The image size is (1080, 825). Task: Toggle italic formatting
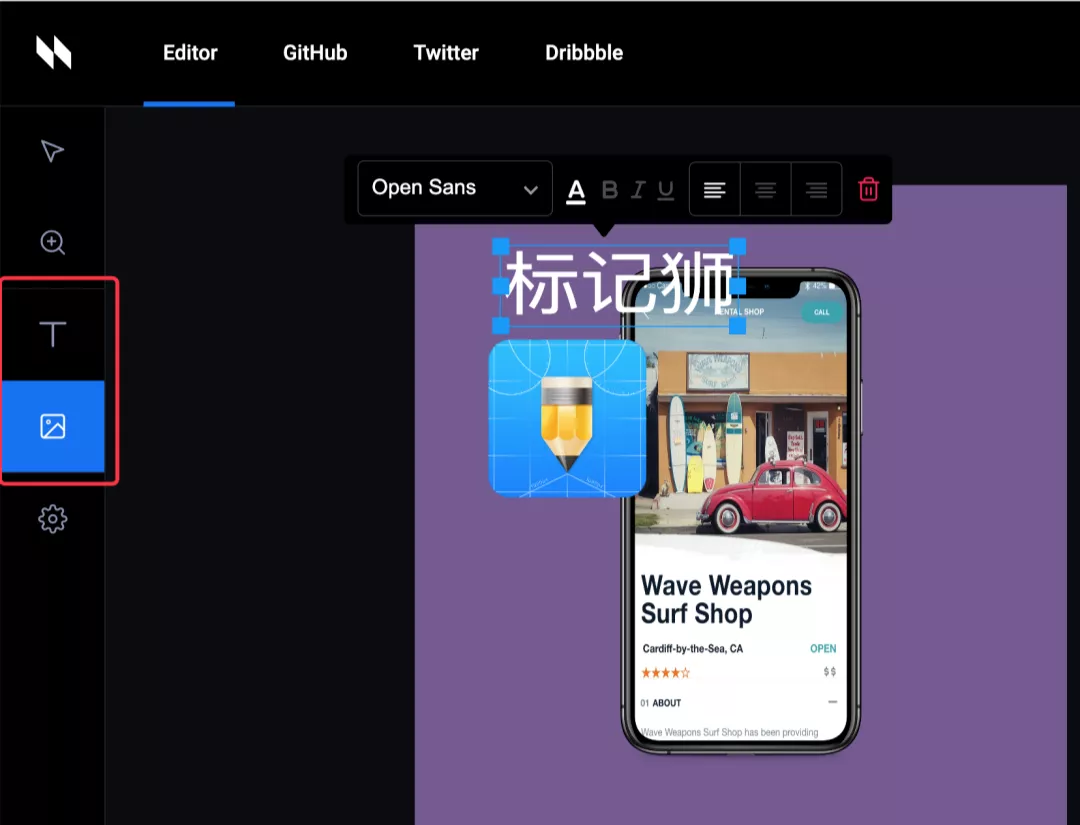pyautogui.click(x=638, y=190)
